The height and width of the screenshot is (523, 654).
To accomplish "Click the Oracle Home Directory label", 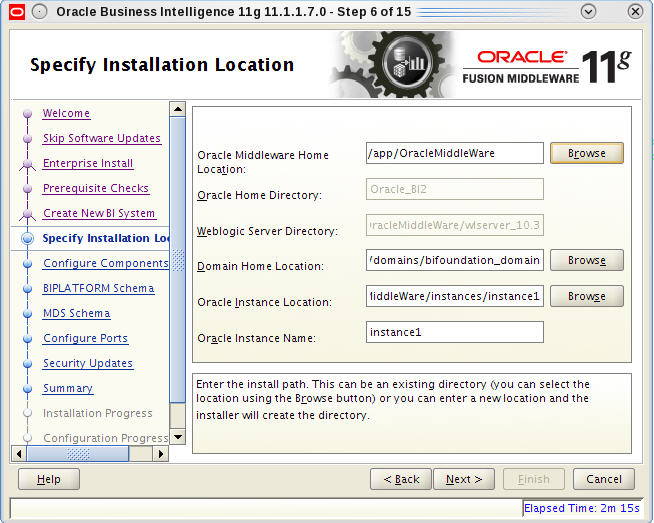I will click(259, 195).
